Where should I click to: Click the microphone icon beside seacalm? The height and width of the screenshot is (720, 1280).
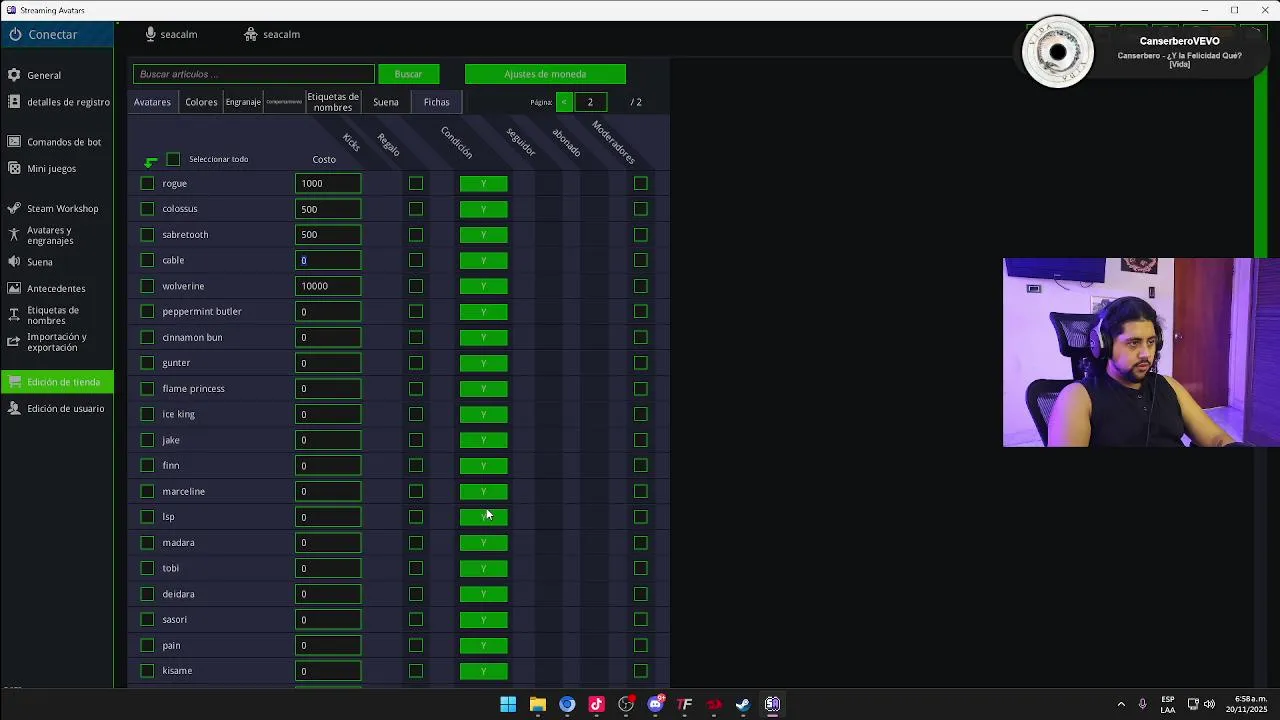tap(151, 34)
